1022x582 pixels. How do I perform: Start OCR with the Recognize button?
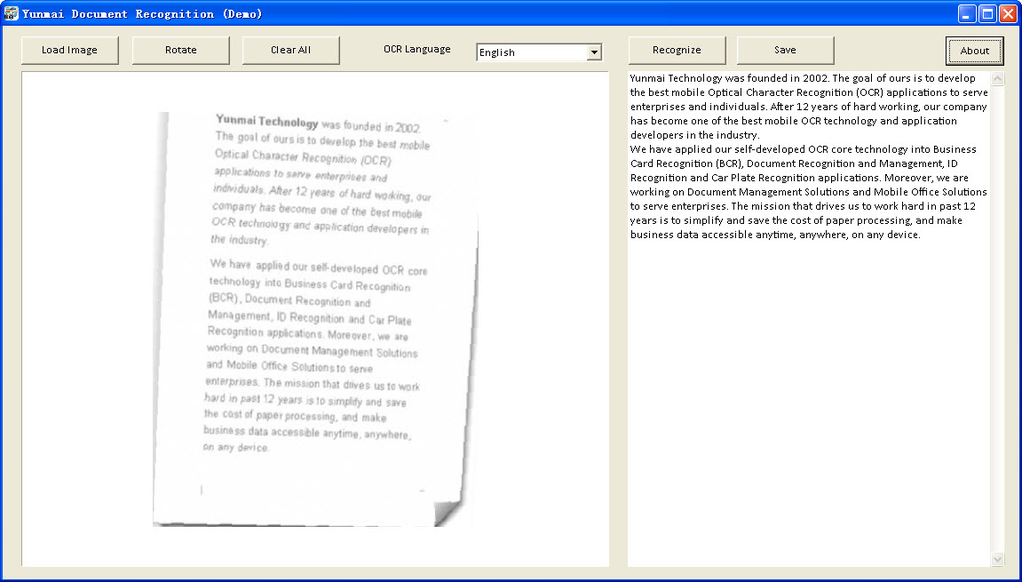(x=677, y=50)
